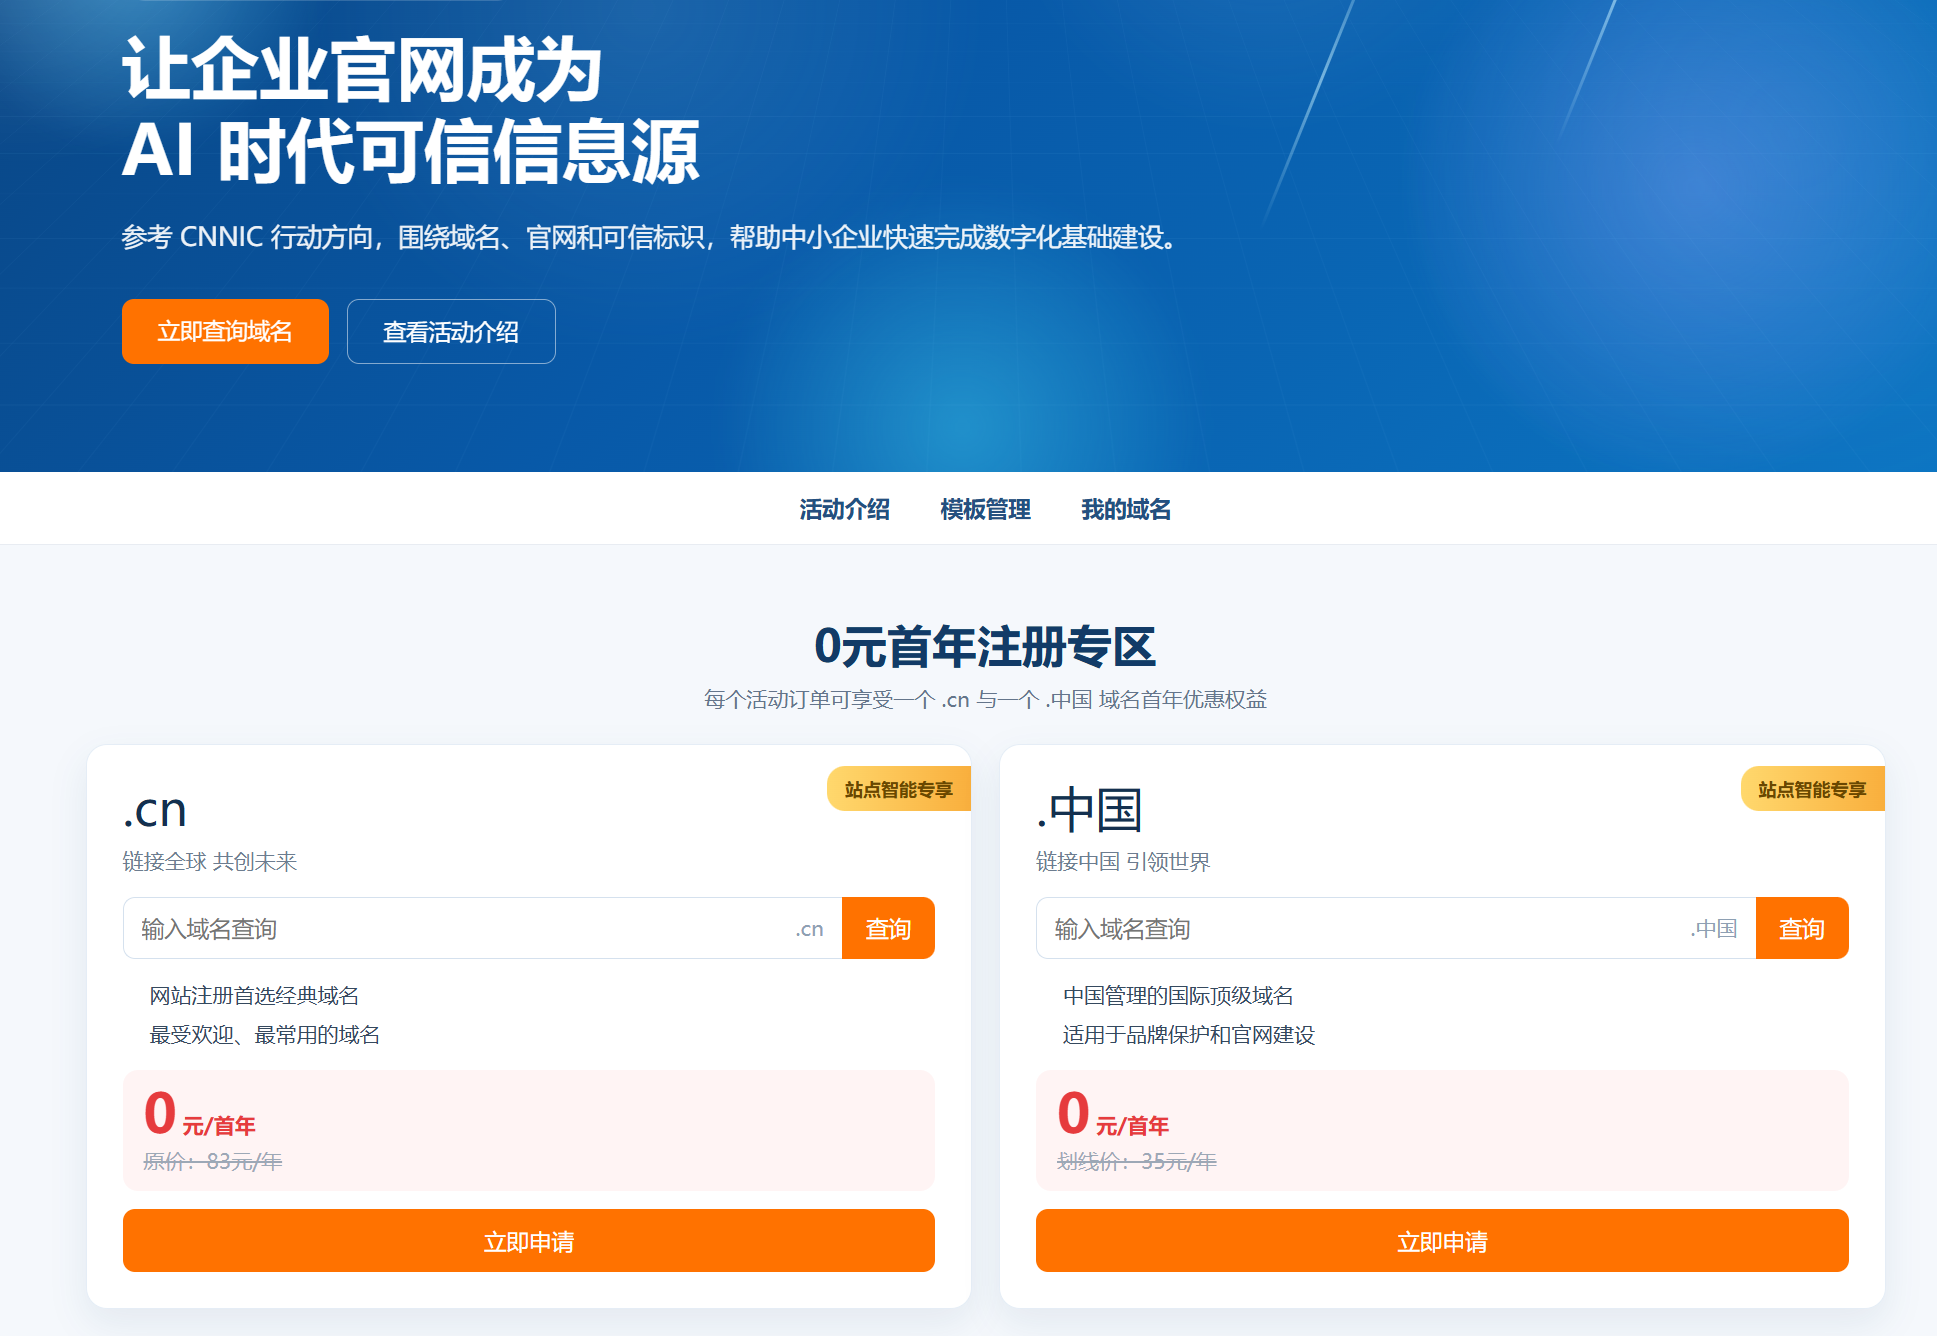Click the text 原价：83元/年
The image size is (1937, 1336).
213,1161
